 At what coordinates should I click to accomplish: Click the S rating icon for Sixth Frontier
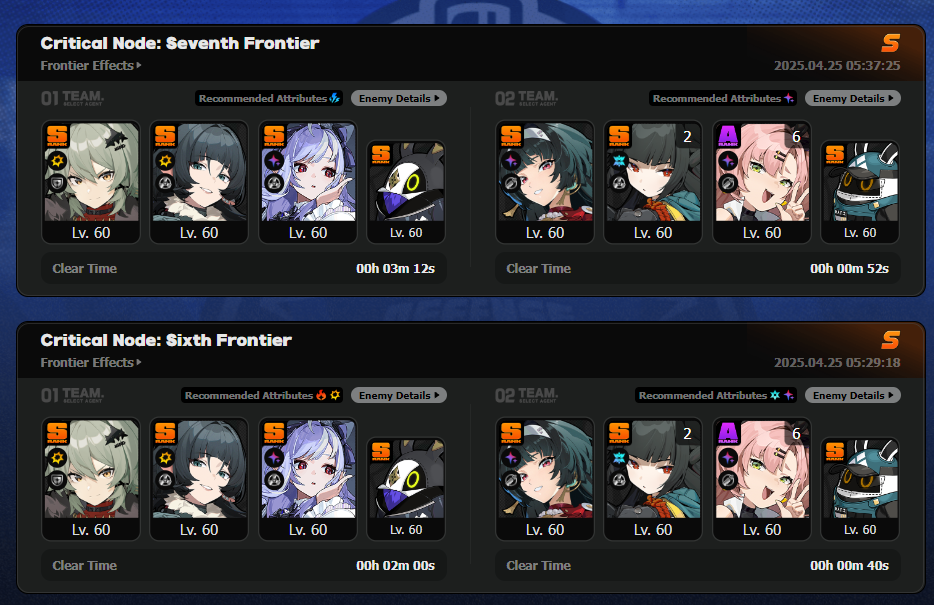pyautogui.click(x=891, y=340)
